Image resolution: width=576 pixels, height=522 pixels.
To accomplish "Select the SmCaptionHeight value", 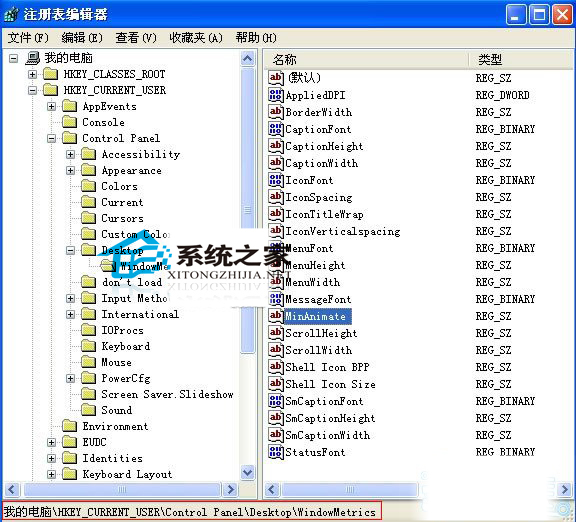I will (x=330, y=418).
